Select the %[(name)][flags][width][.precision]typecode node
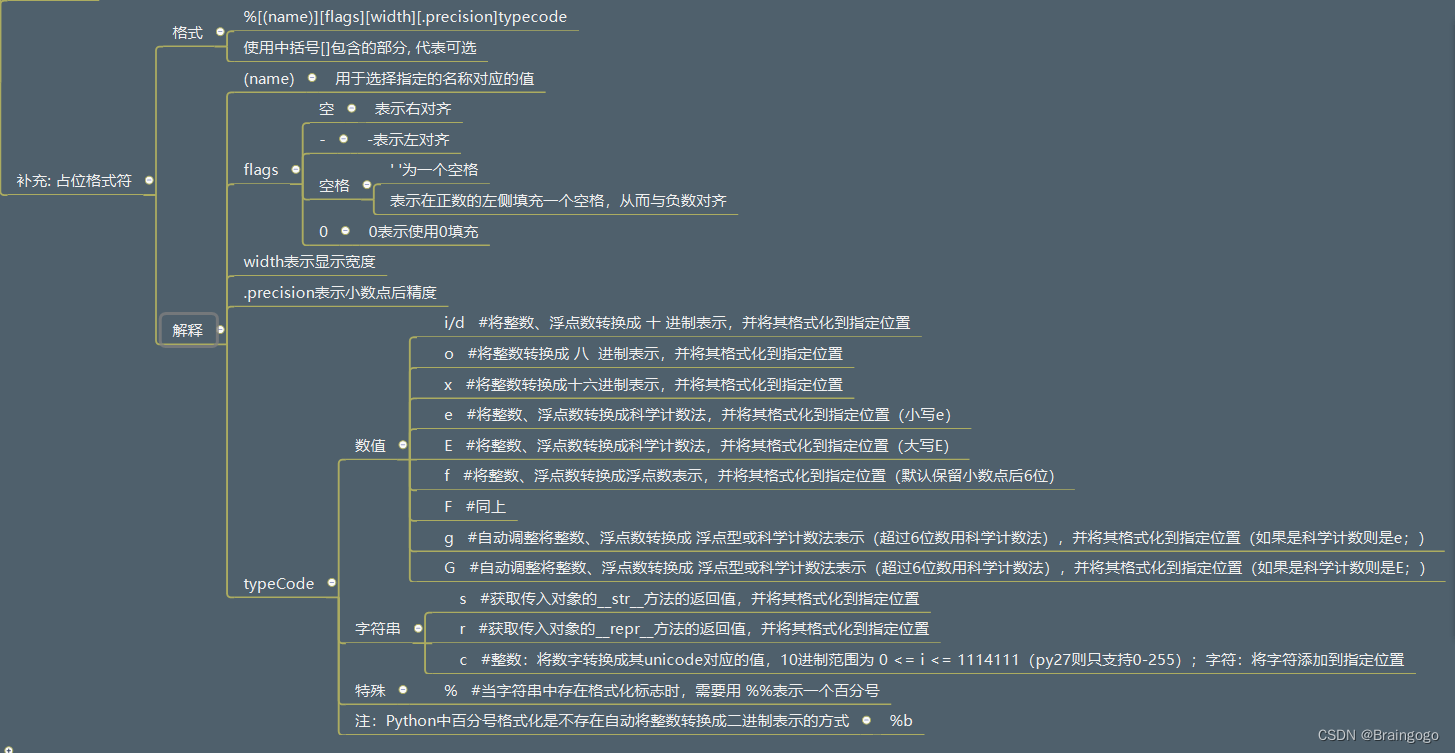This screenshot has height=753, width=1455. [x=406, y=17]
